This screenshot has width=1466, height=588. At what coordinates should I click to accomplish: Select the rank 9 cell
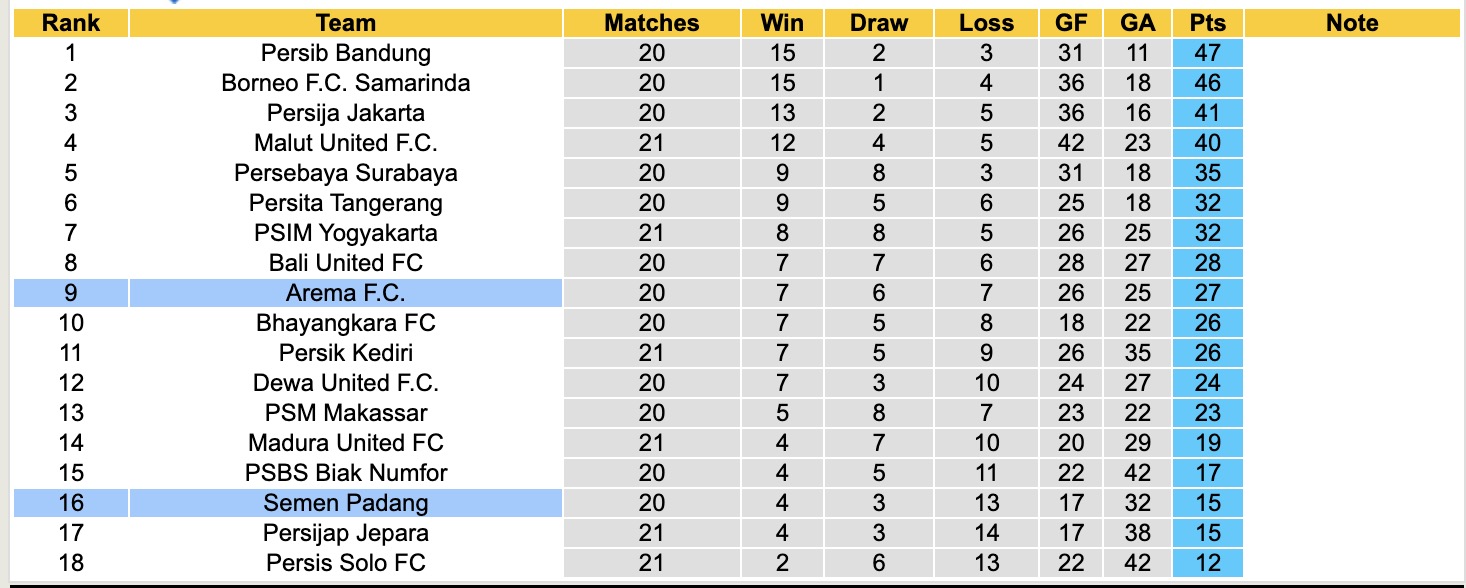(x=70, y=293)
